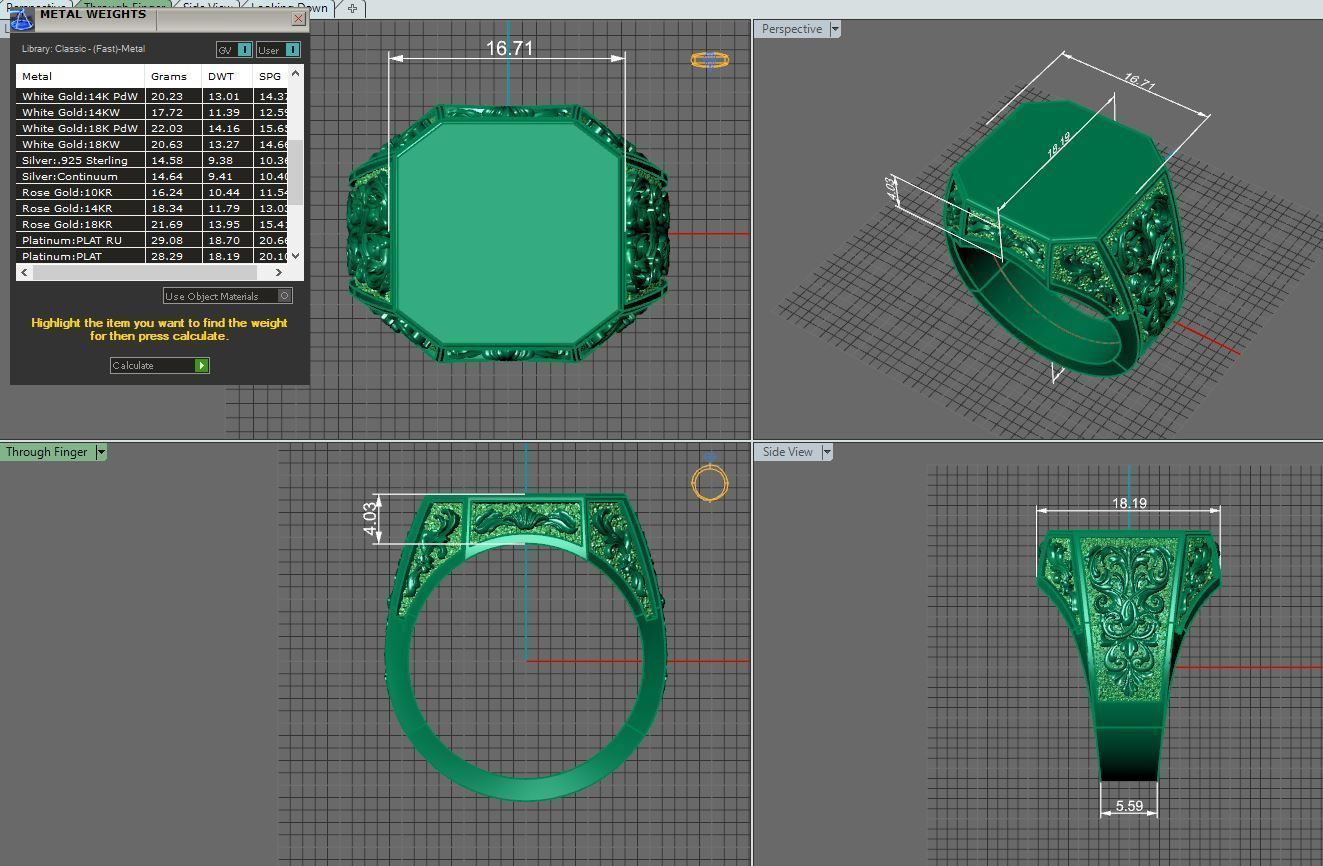Screen dimensions: 1323x866
Task: Toggle the User library option
Action: 291,49
